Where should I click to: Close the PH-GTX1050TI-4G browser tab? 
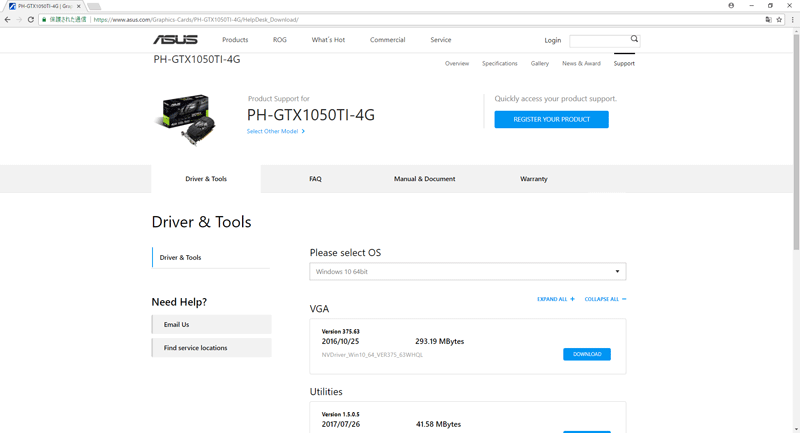click(79, 6)
